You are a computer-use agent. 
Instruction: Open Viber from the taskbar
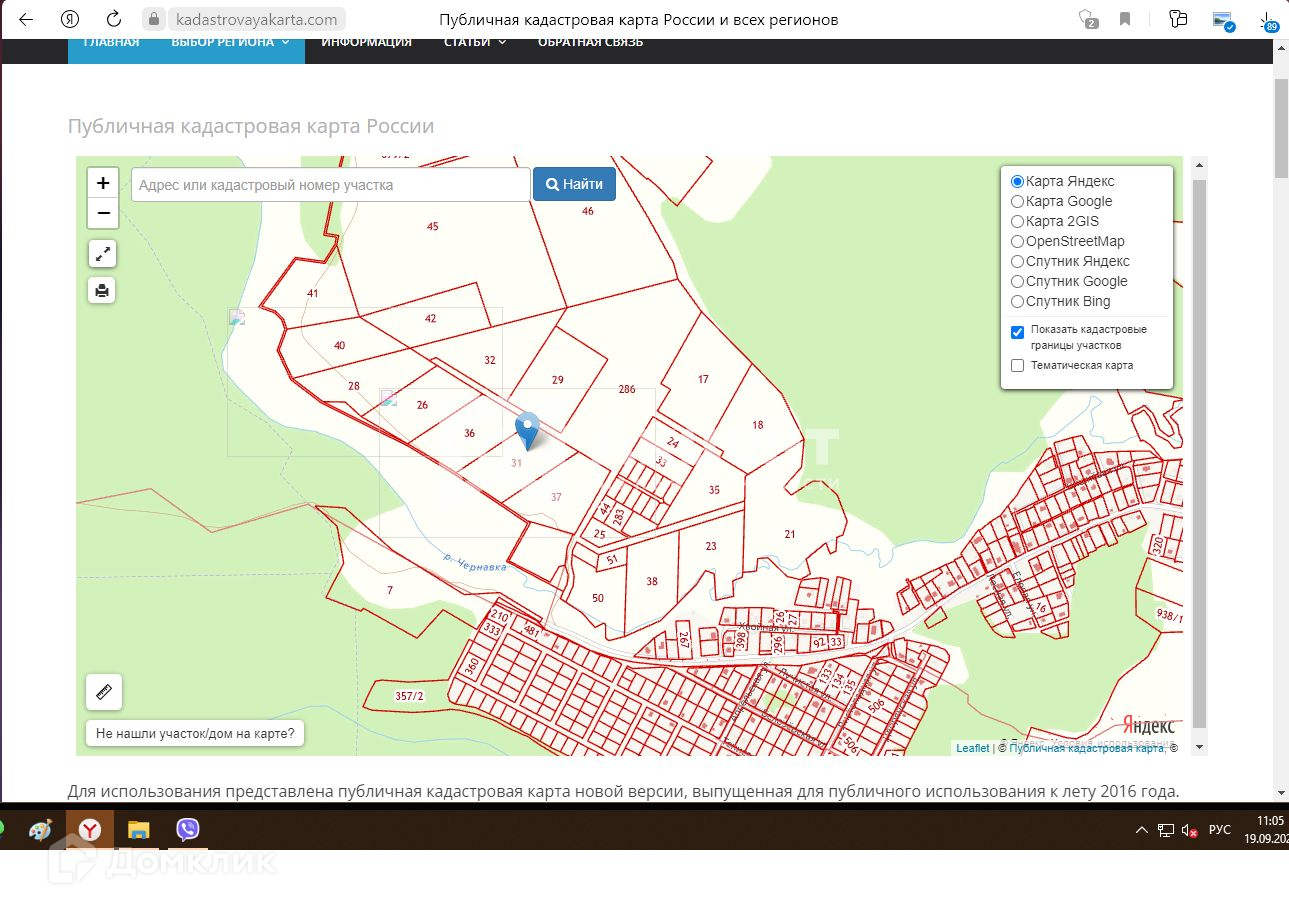[187, 829]
